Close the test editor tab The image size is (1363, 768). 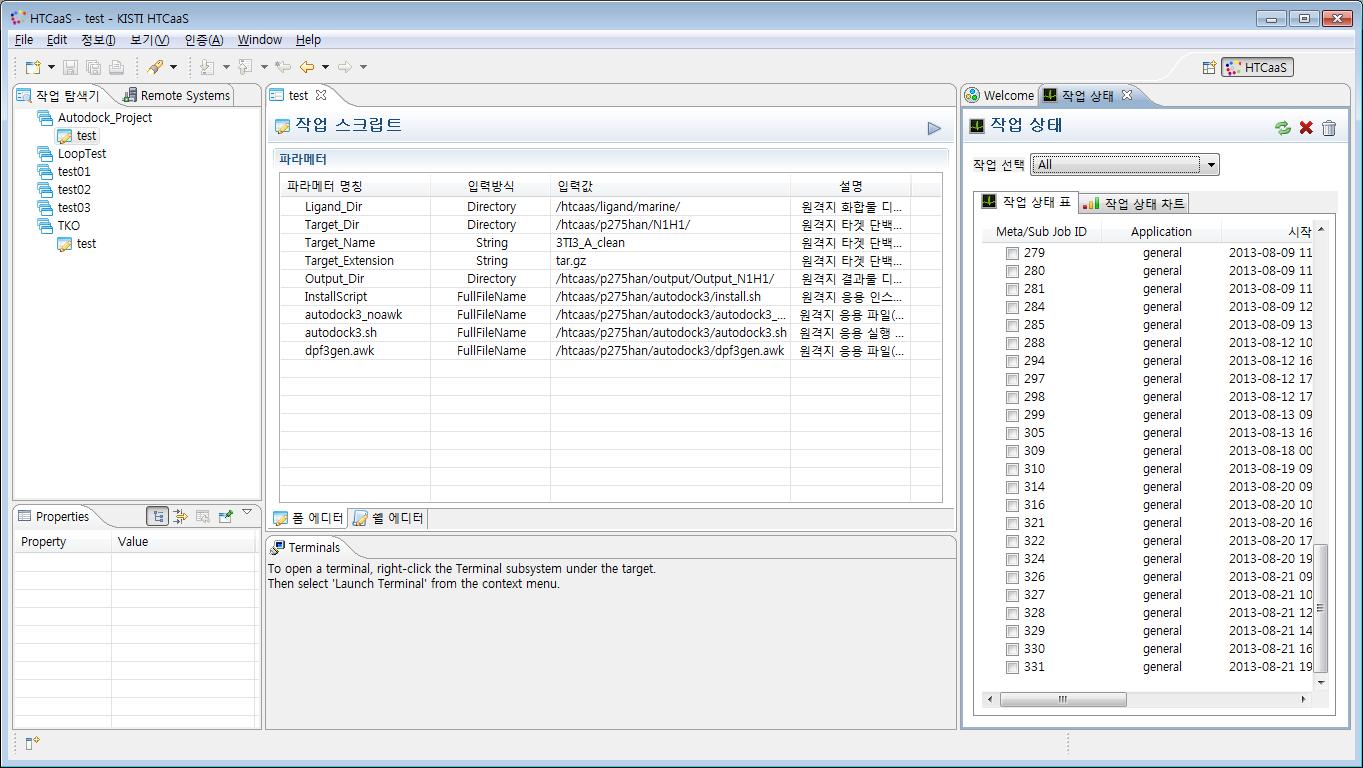(321, 95)
